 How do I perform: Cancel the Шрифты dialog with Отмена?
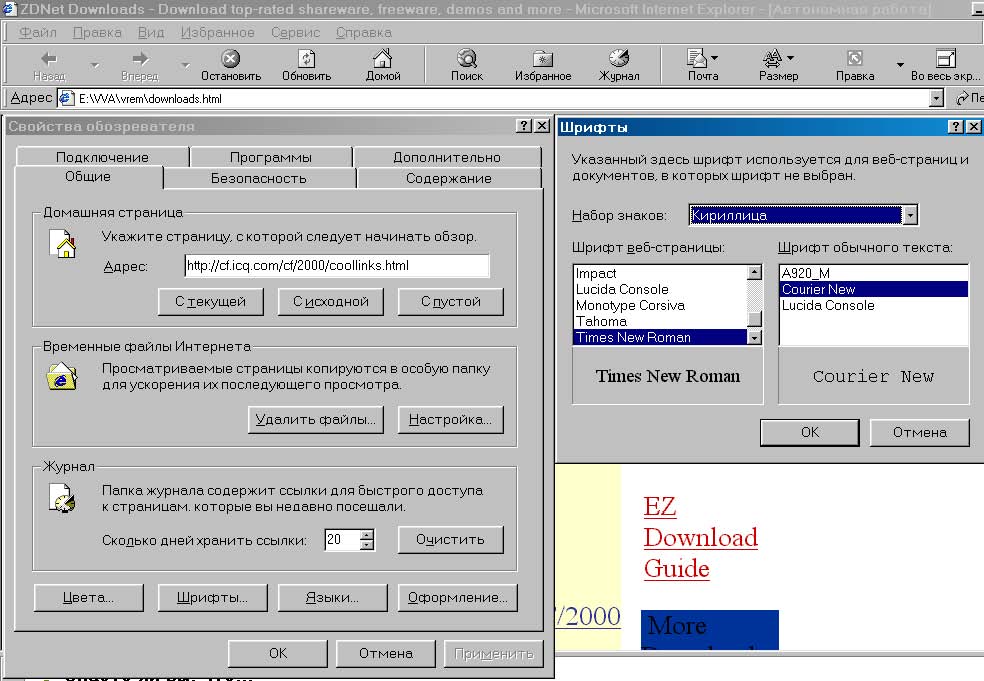pyautogui.click(x=919, y=432)
